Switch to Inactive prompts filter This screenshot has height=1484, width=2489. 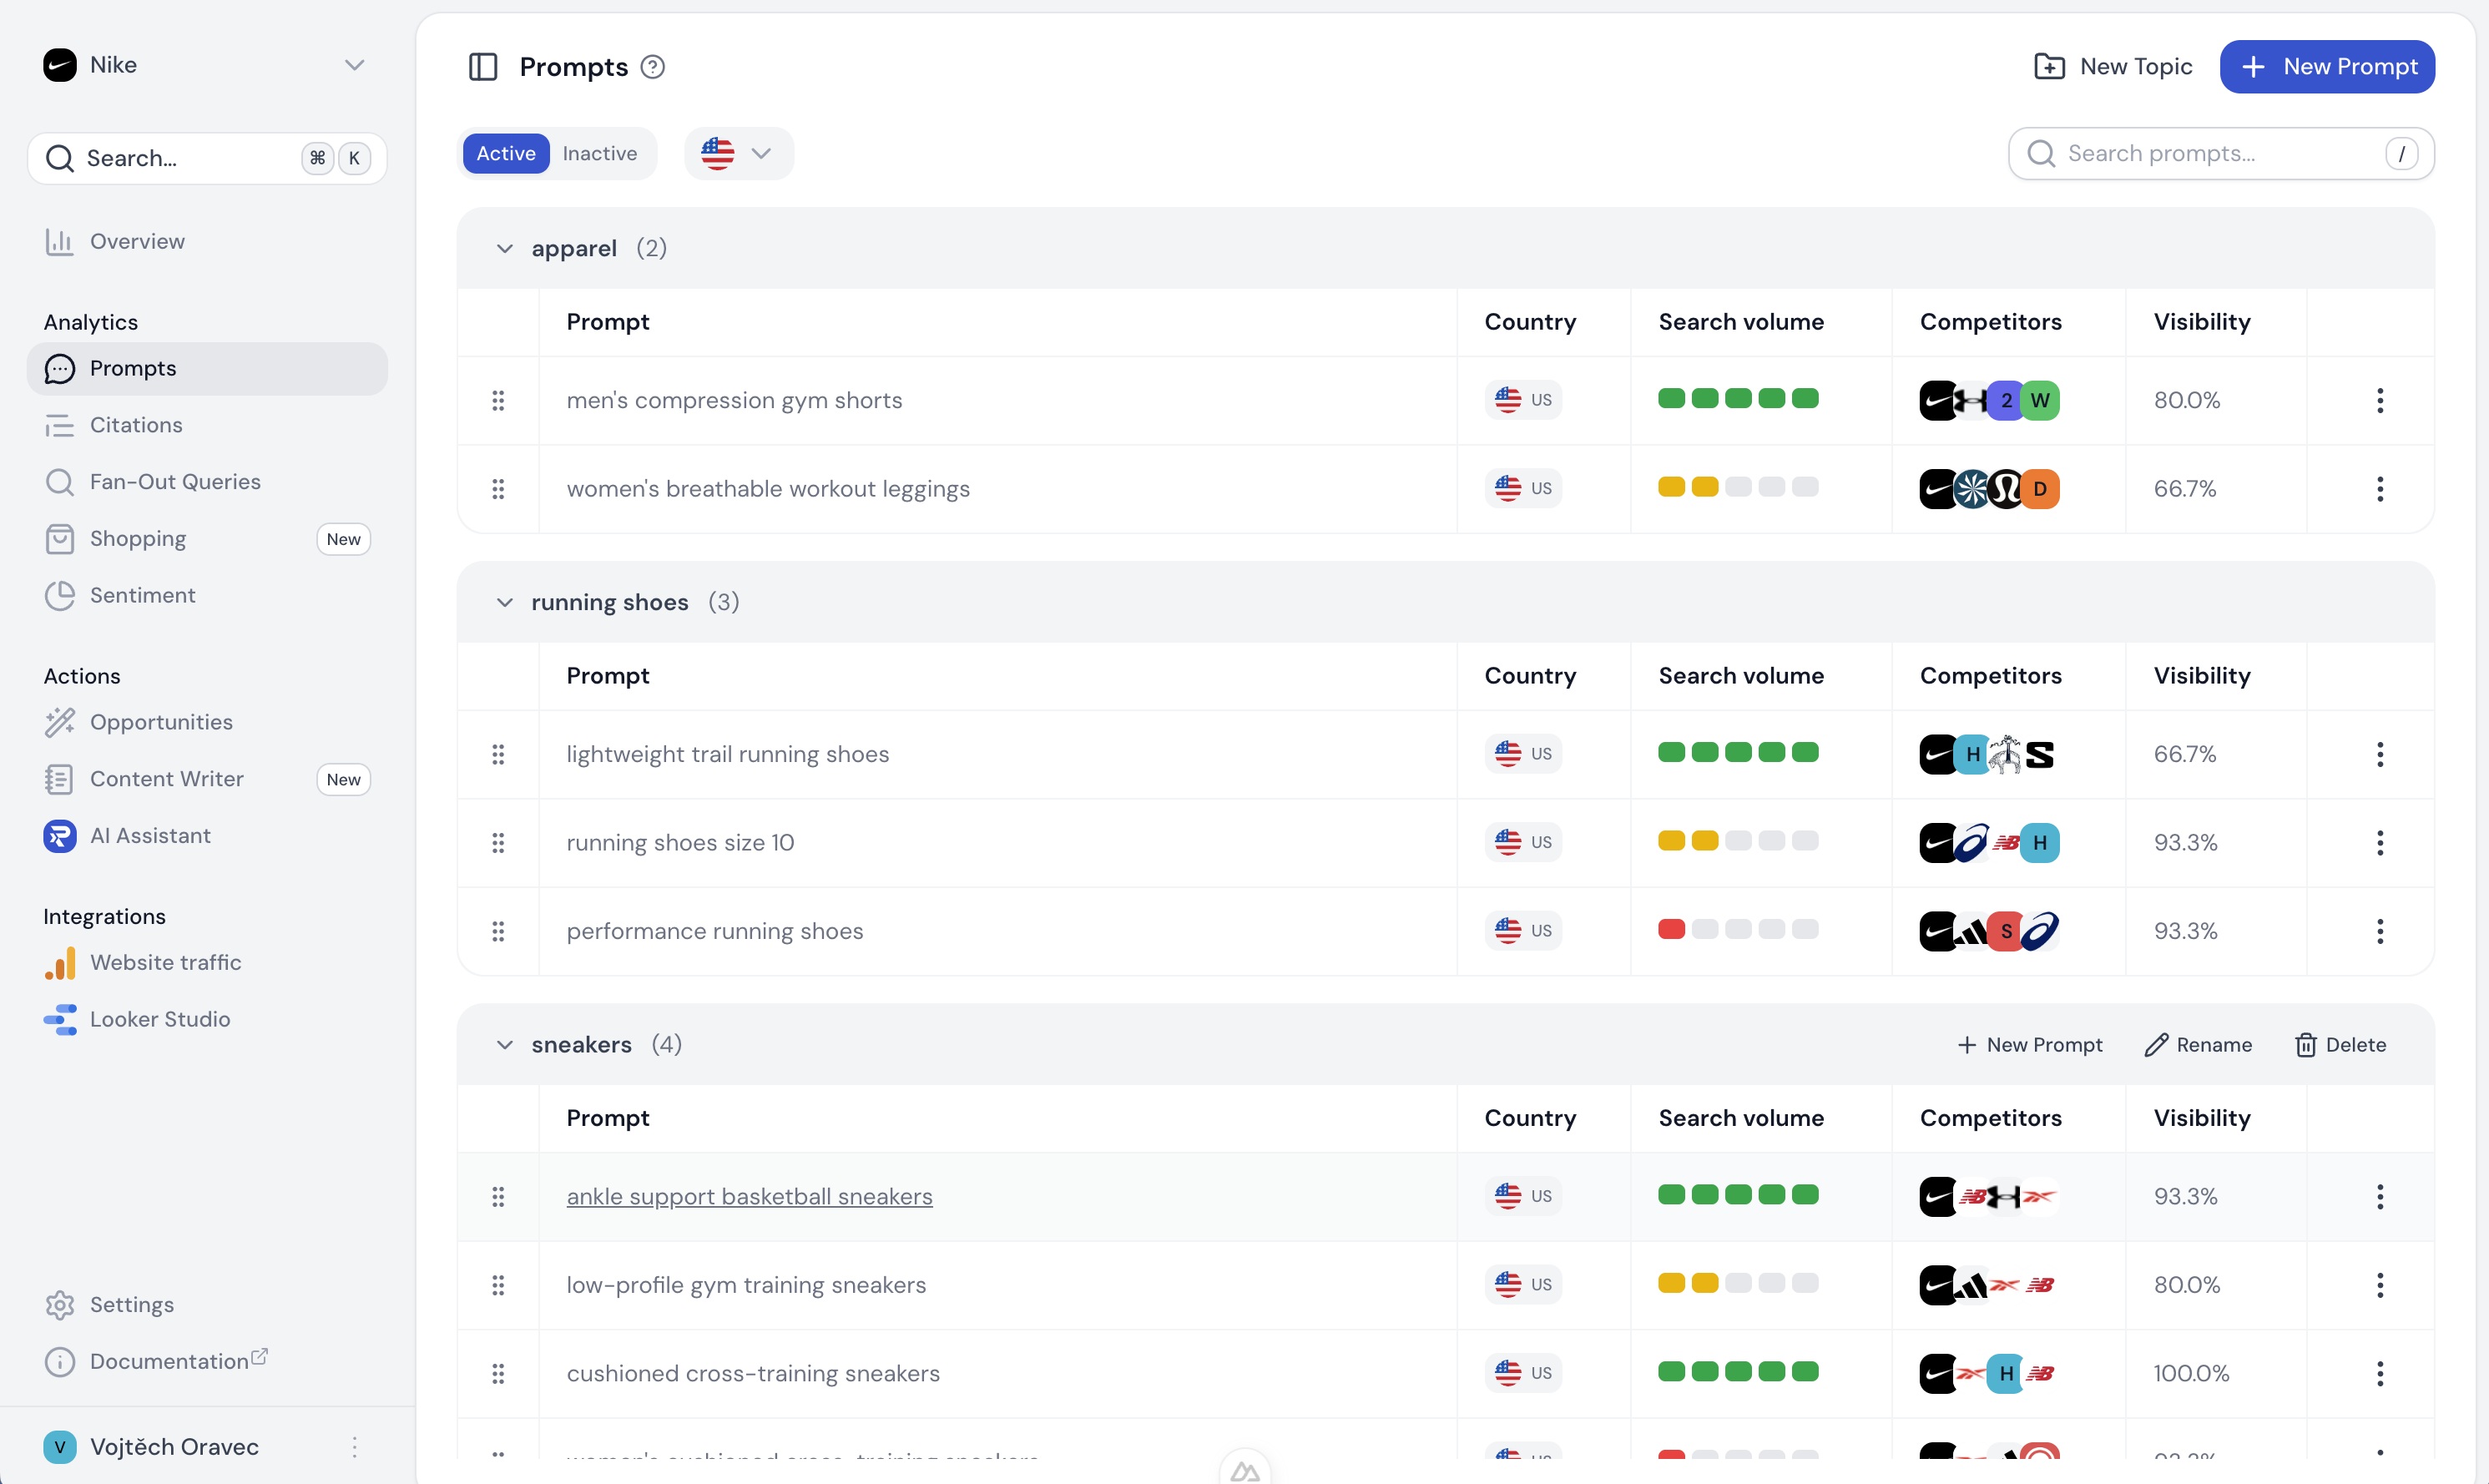599,153
